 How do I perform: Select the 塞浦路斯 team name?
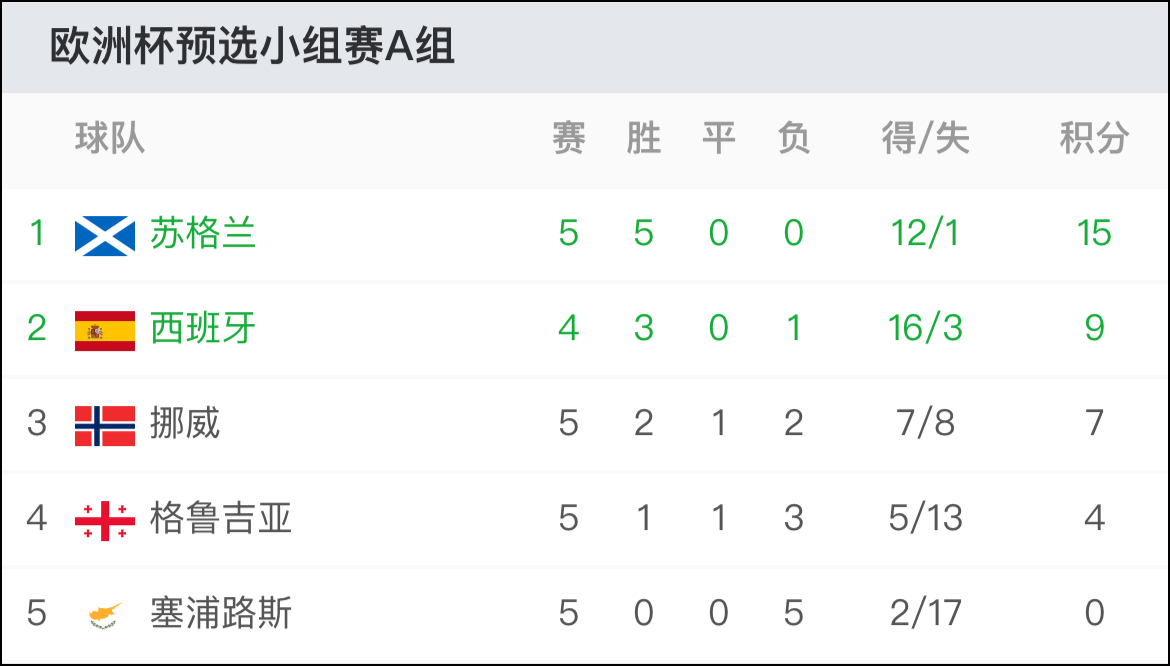(x=221, y=613)
